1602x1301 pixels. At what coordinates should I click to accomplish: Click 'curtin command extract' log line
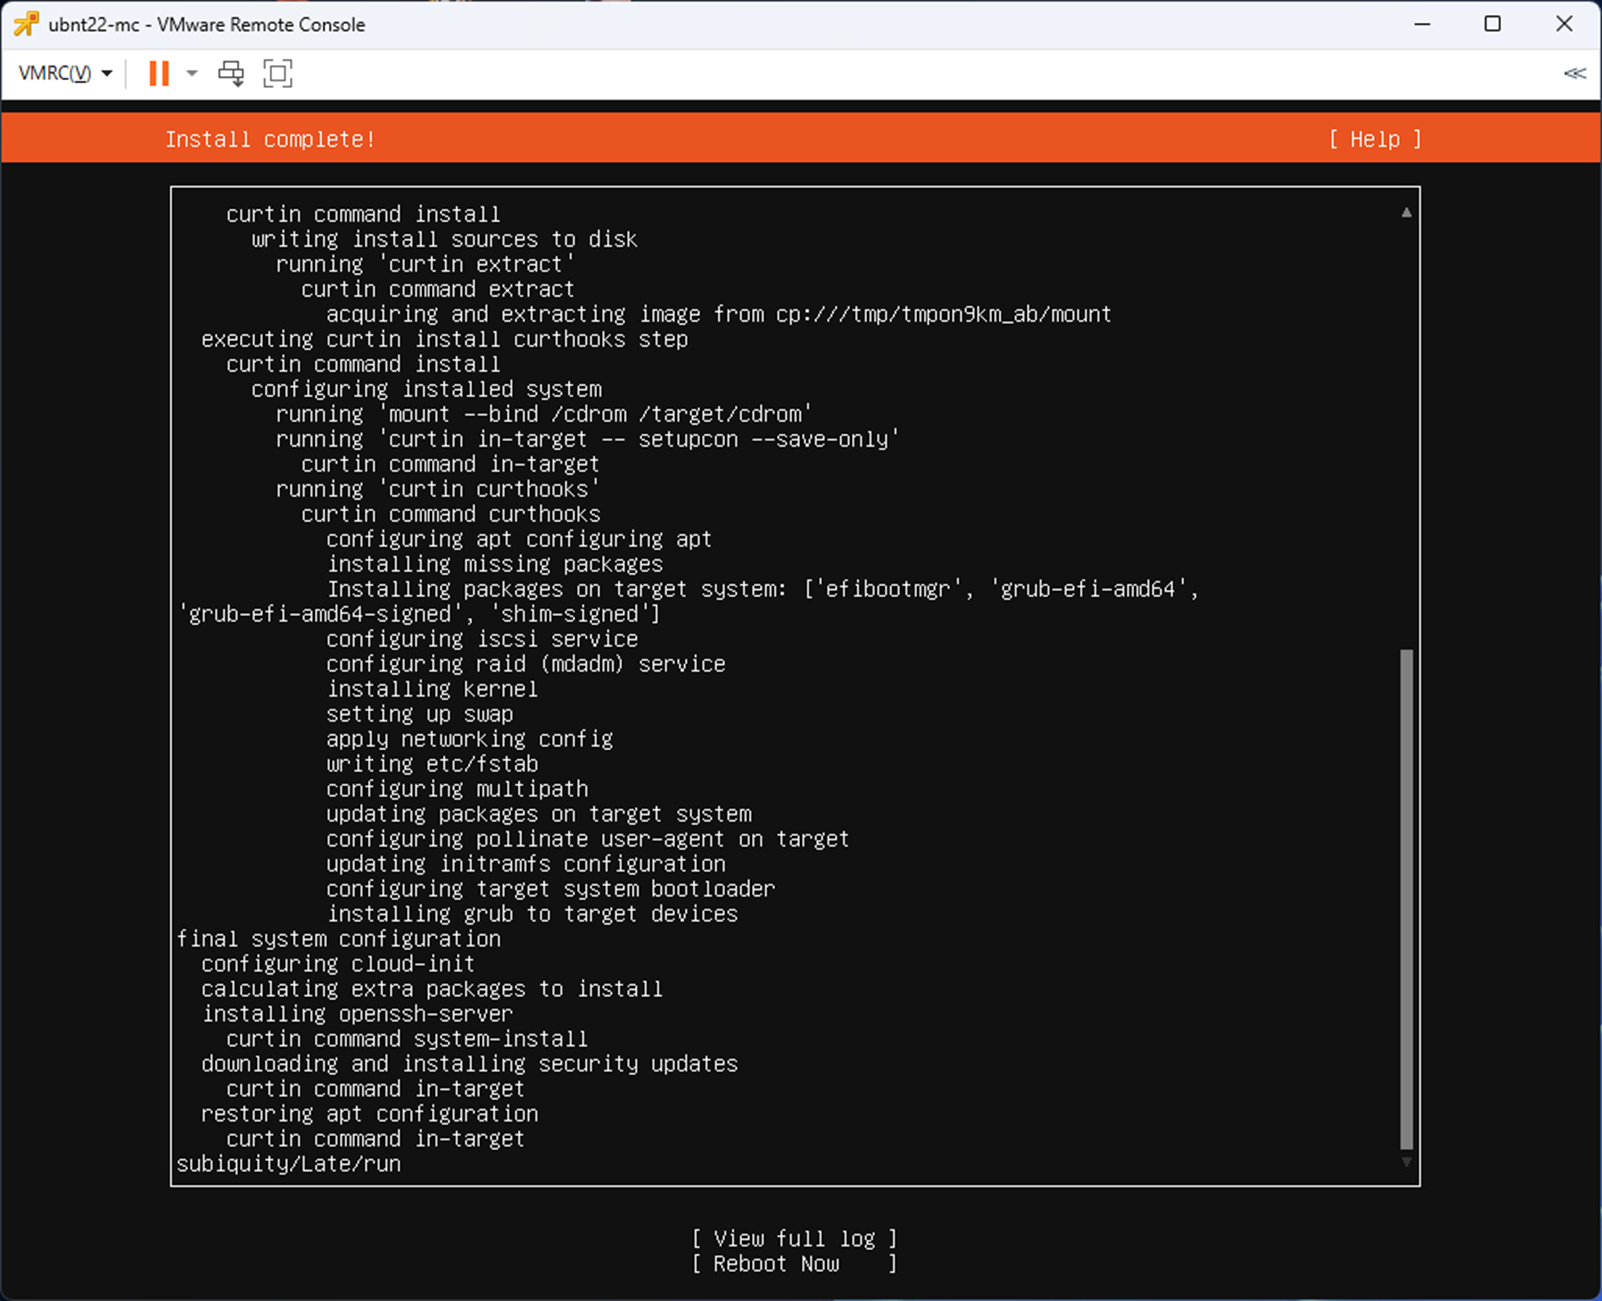438,289
